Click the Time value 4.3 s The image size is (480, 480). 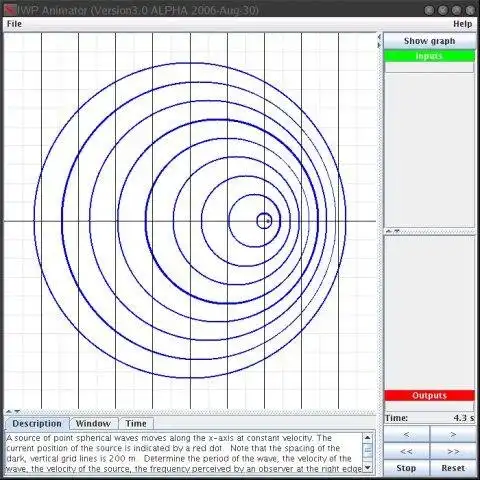tap(464, 418)
